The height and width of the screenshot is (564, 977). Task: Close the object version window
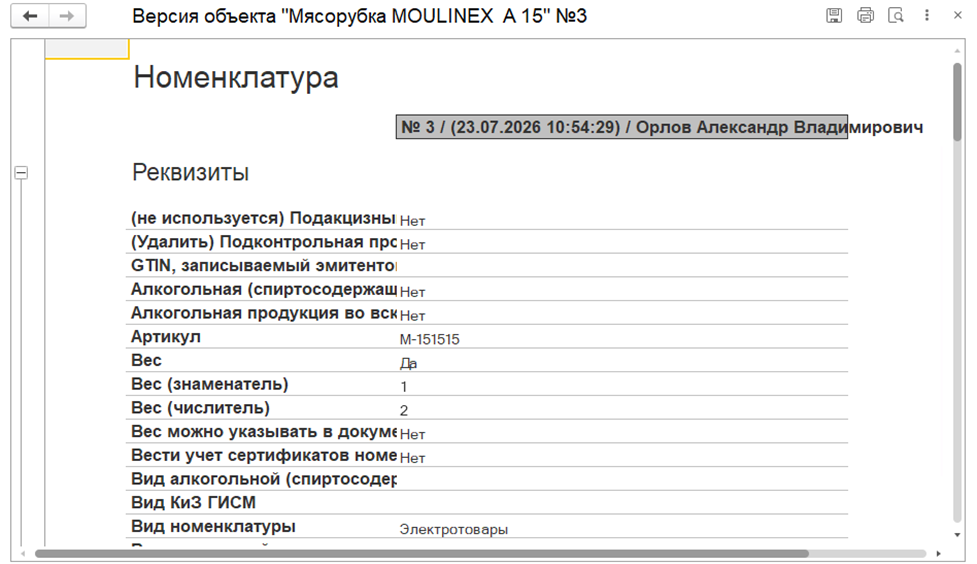coord(958,16)
